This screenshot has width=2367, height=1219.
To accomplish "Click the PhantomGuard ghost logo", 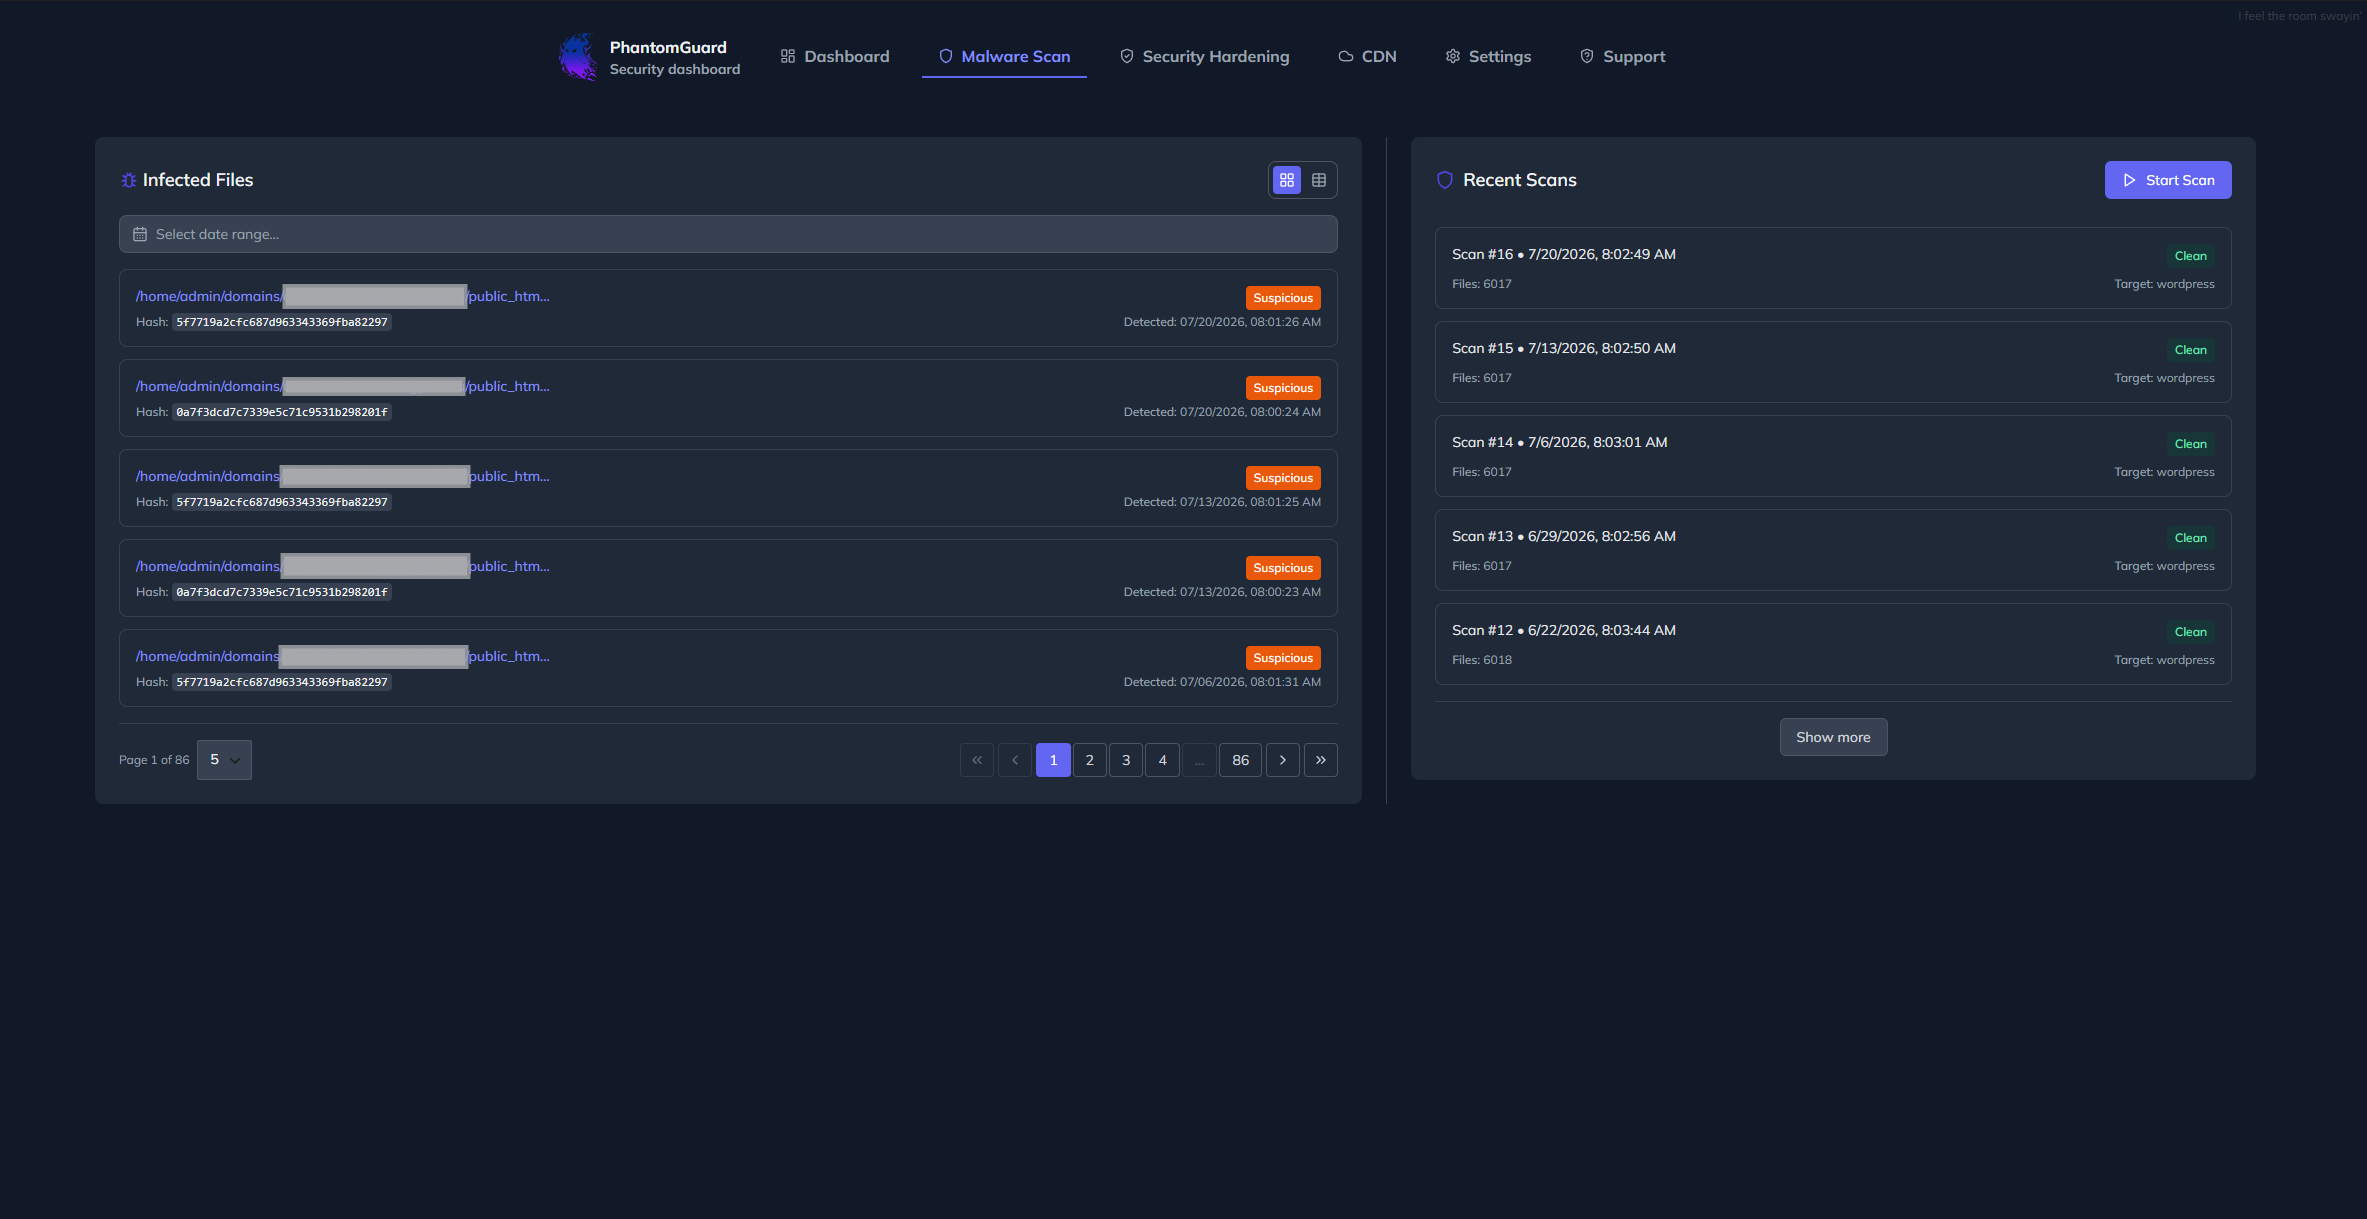I will (578, 57).
